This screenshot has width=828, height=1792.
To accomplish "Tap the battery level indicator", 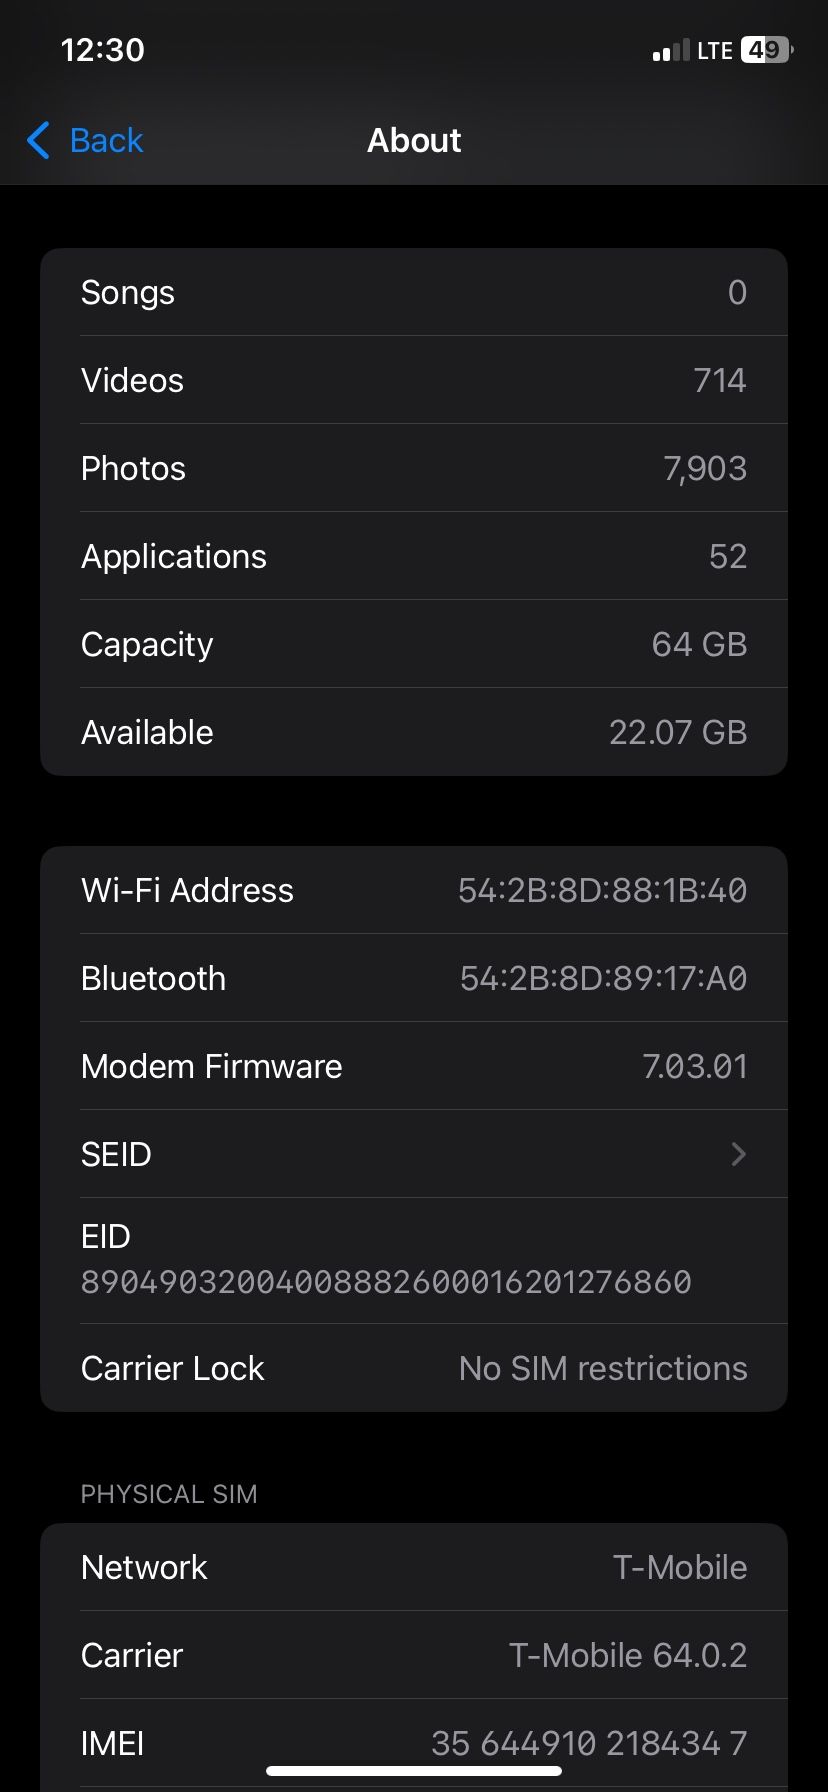I will (x=765, y=50).
